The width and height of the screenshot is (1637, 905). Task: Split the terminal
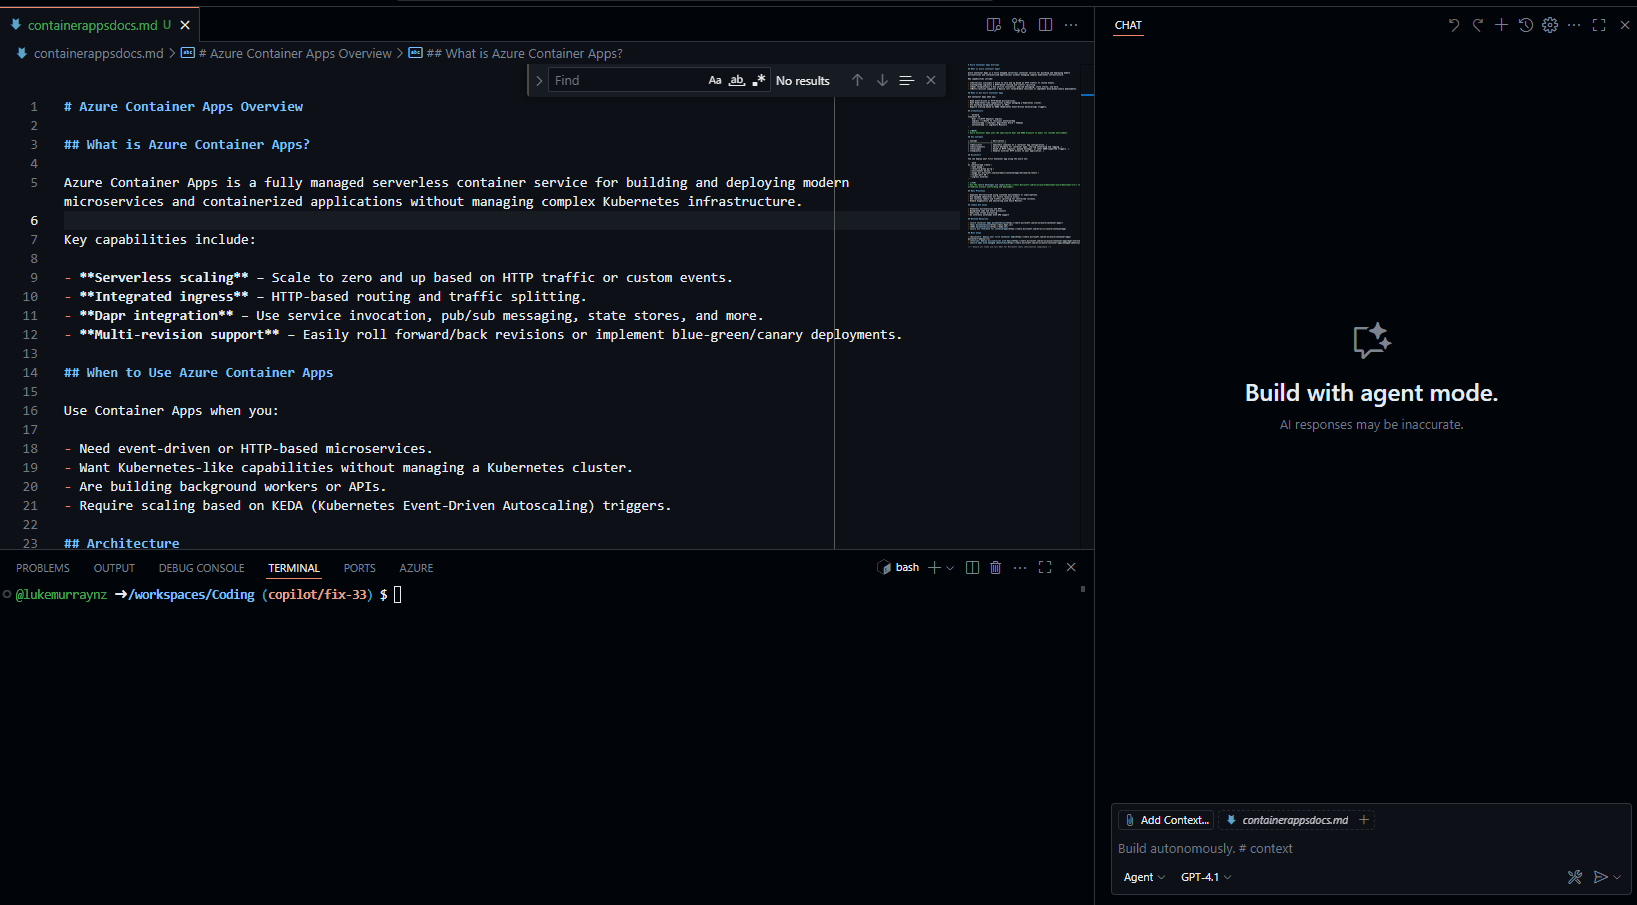972,567
